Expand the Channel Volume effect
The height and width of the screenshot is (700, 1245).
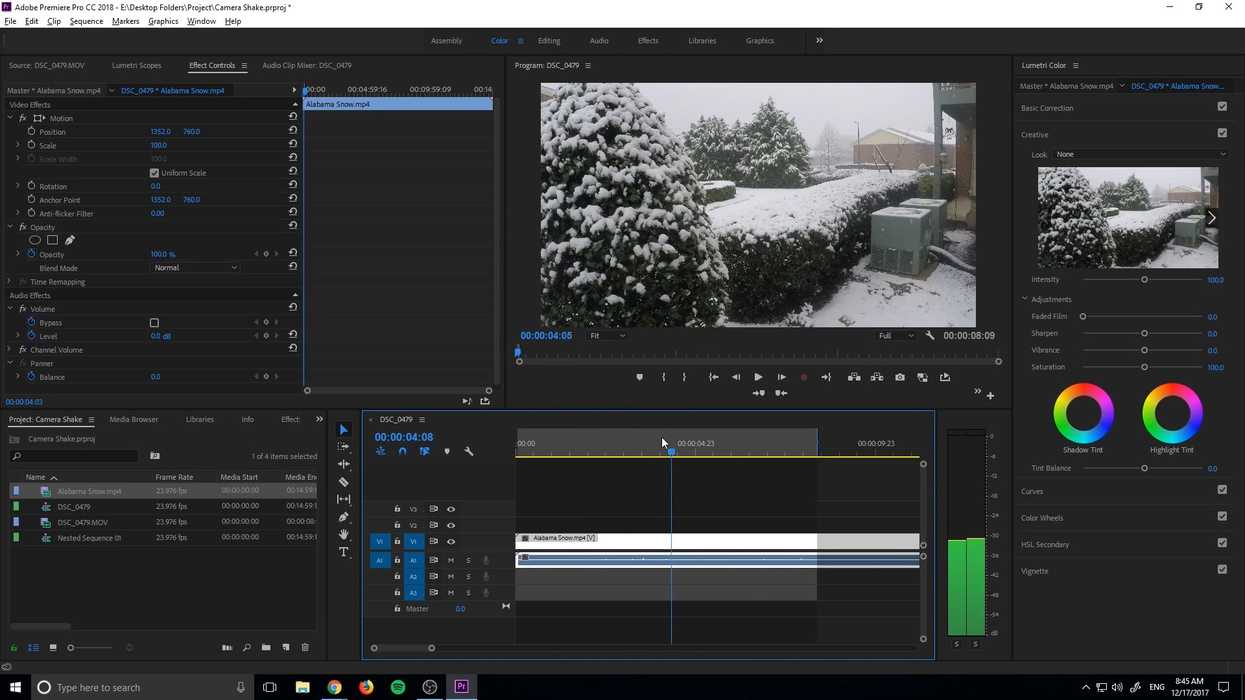[x=10, y=350]
